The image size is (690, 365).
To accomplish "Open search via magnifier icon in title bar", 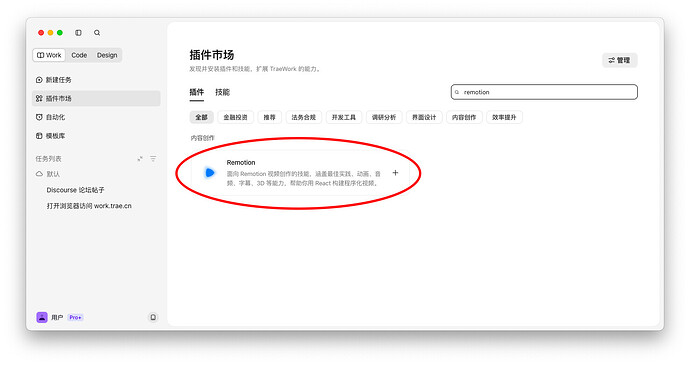I will point(97,33).
